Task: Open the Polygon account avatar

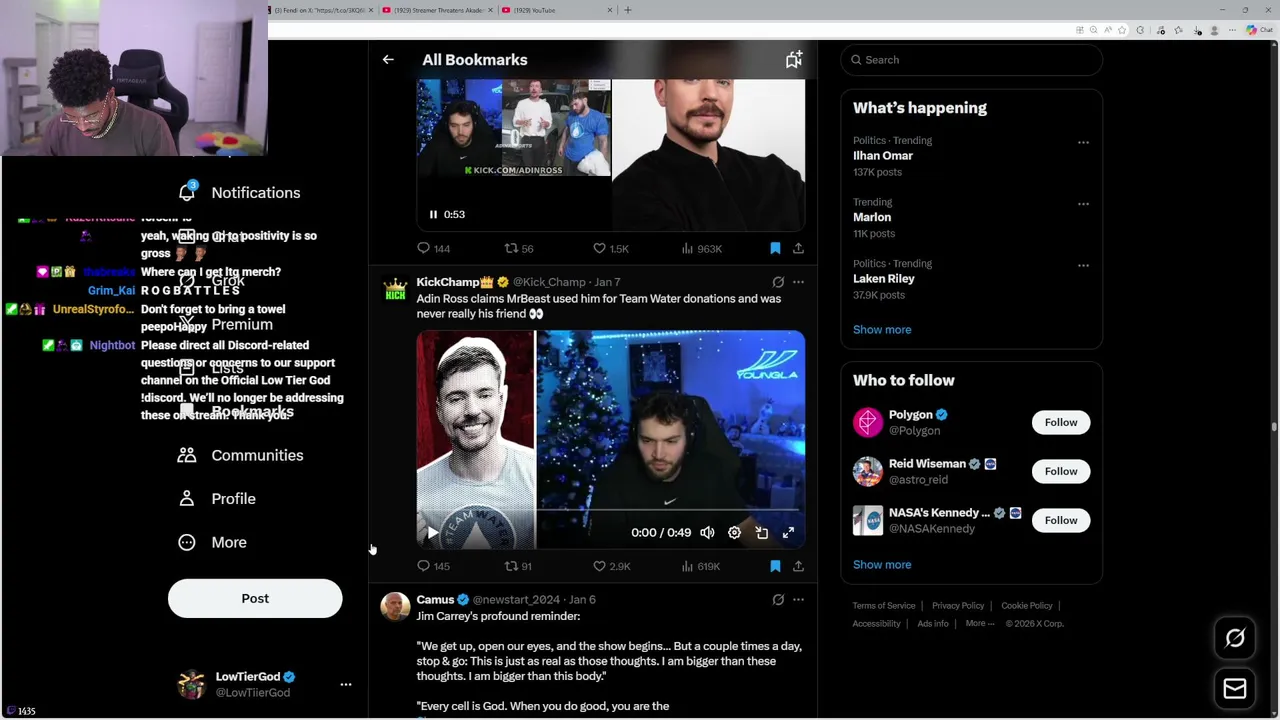Action: (867, 422)
